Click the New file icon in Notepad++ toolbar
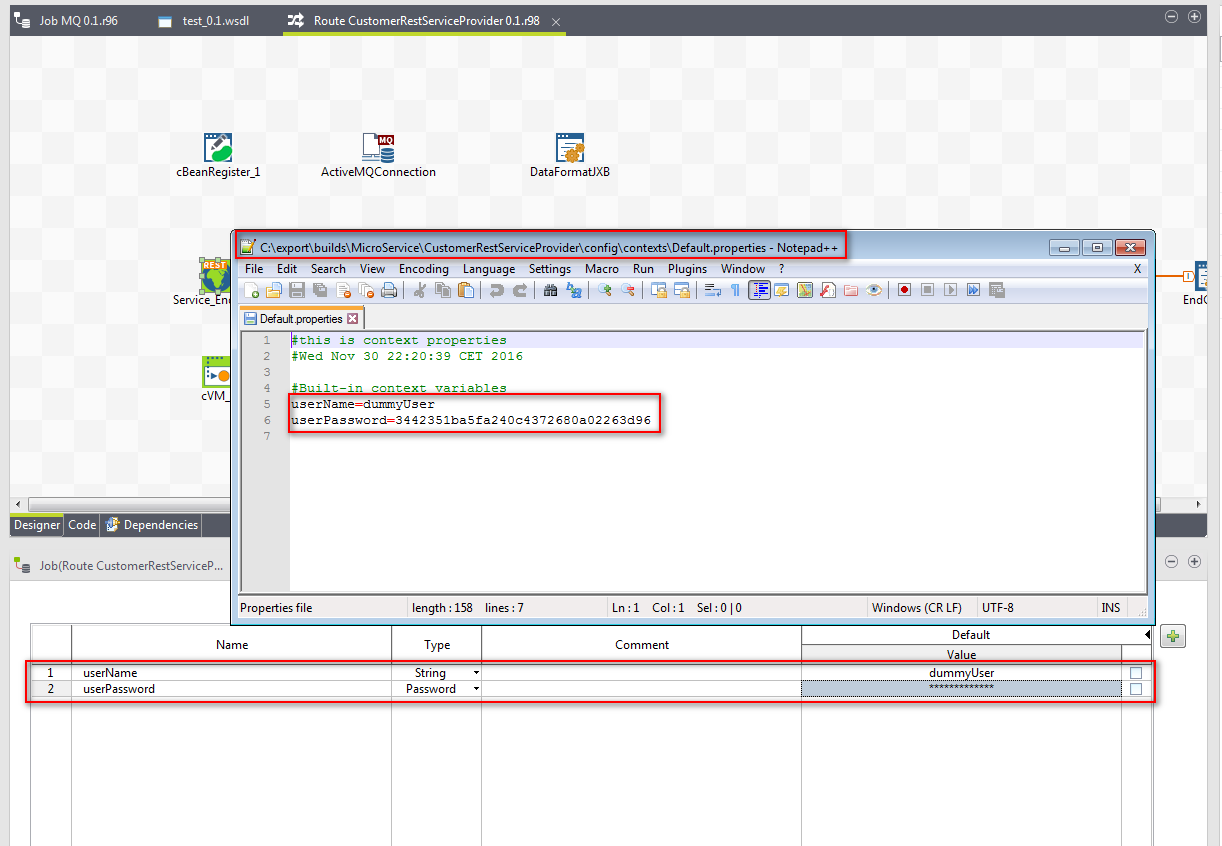 [x=253, y=290]
